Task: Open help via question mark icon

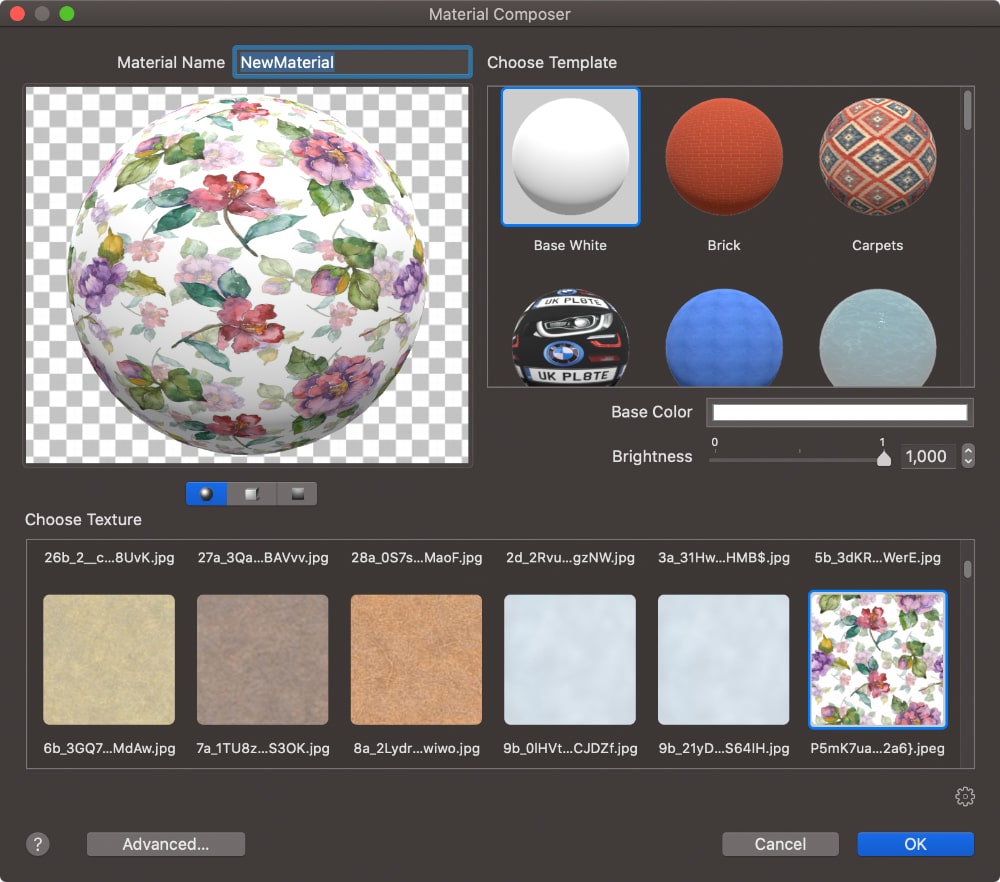Action: tap(38, 844)
